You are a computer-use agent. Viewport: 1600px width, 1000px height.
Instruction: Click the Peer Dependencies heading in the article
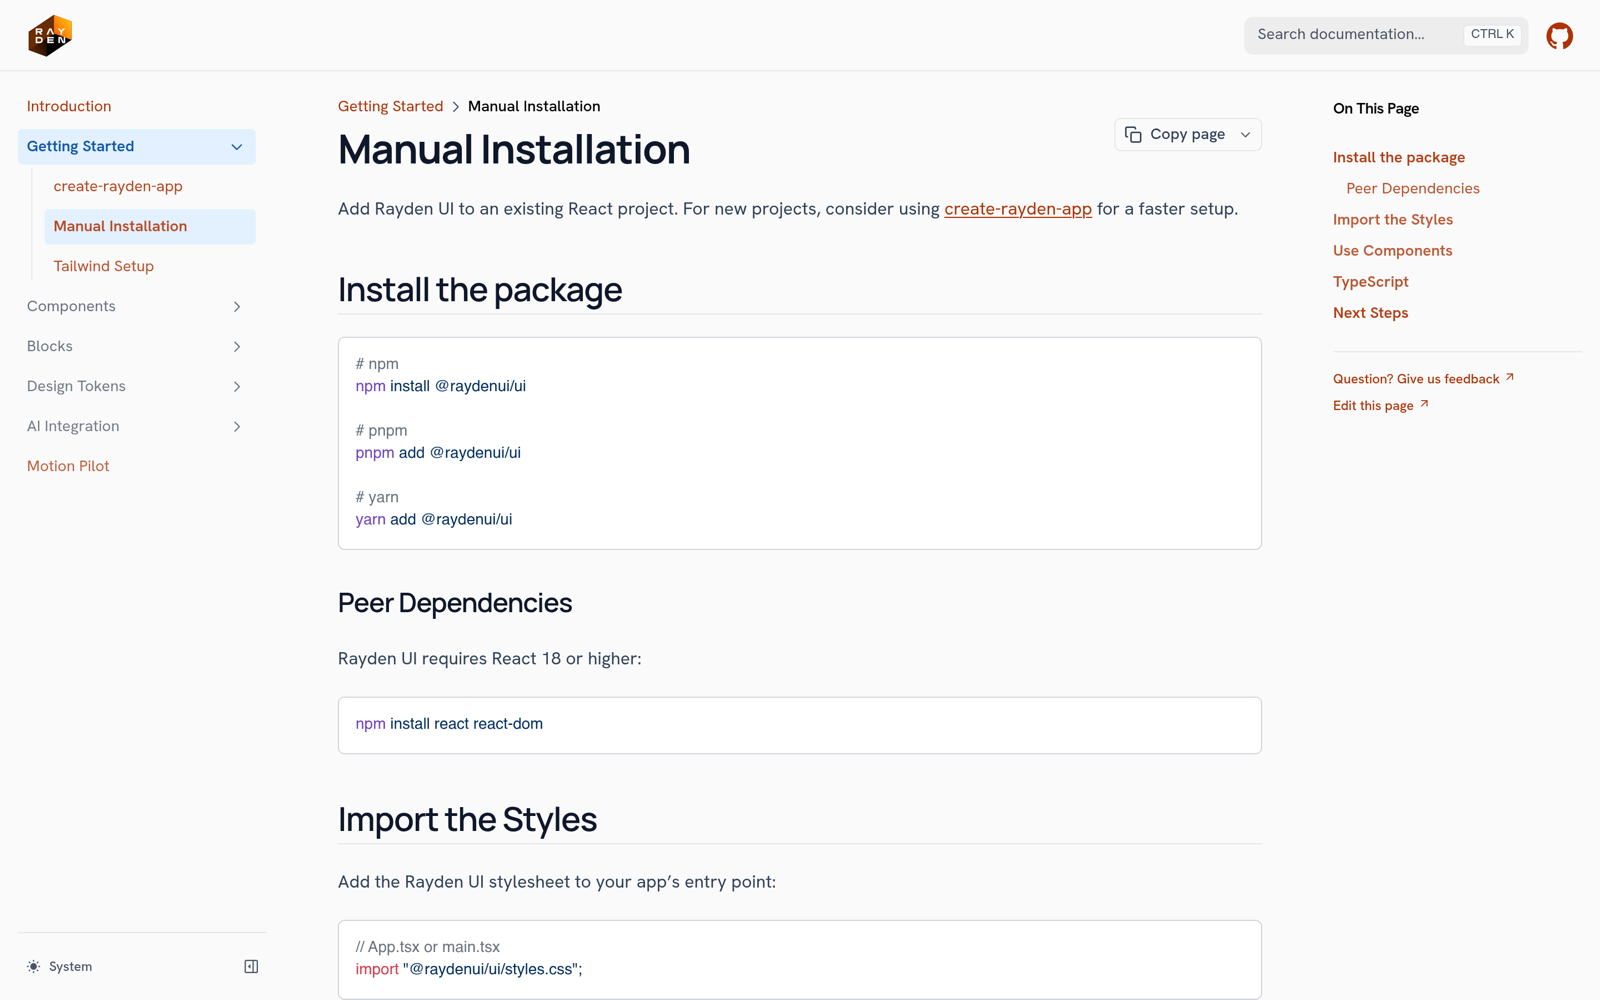(x=455, y=603)
